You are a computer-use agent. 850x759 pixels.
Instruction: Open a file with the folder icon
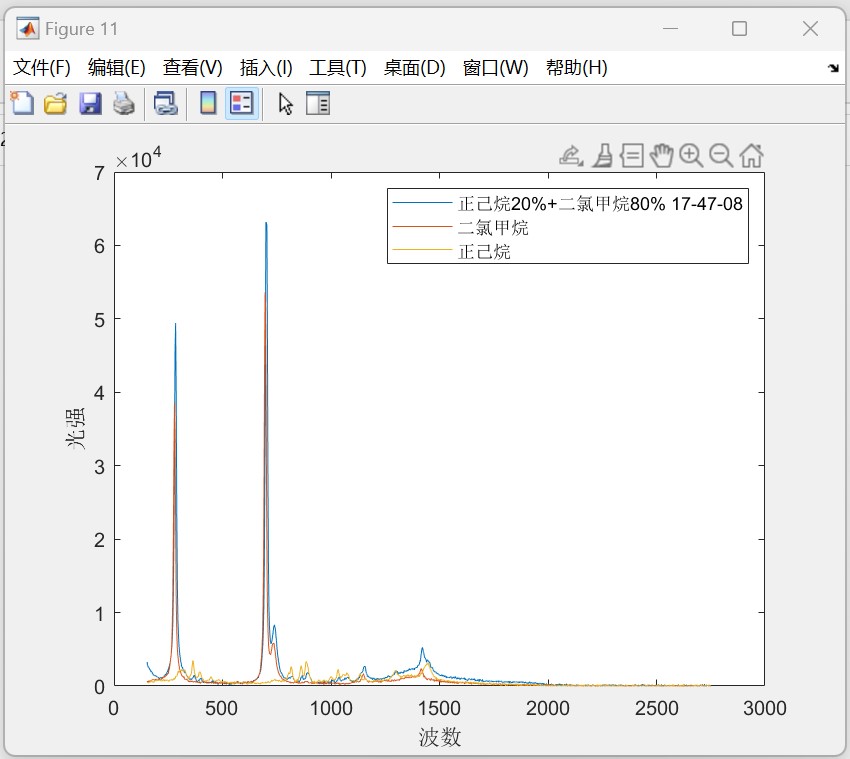point(56,103)
